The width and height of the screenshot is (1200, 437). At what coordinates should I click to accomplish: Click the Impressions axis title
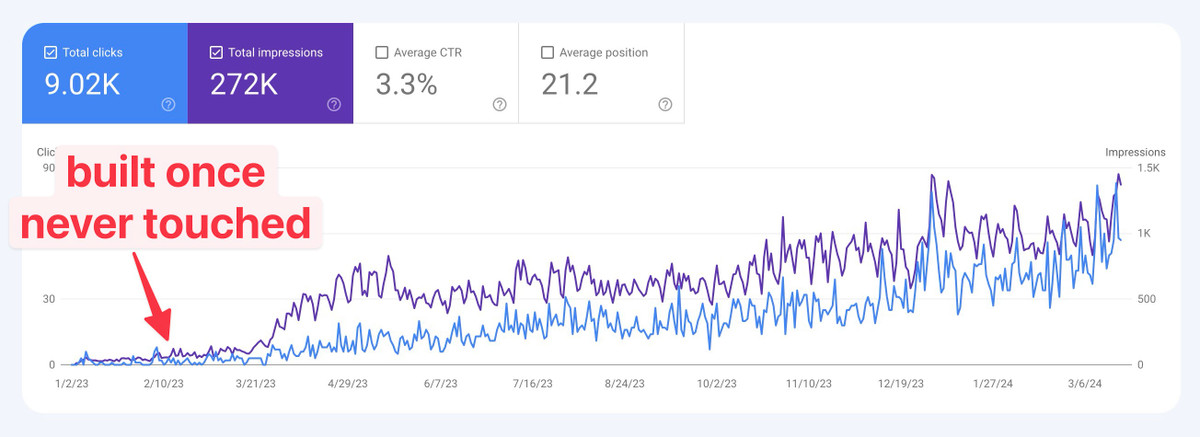pyautogui.click(x=1135, y=152)
